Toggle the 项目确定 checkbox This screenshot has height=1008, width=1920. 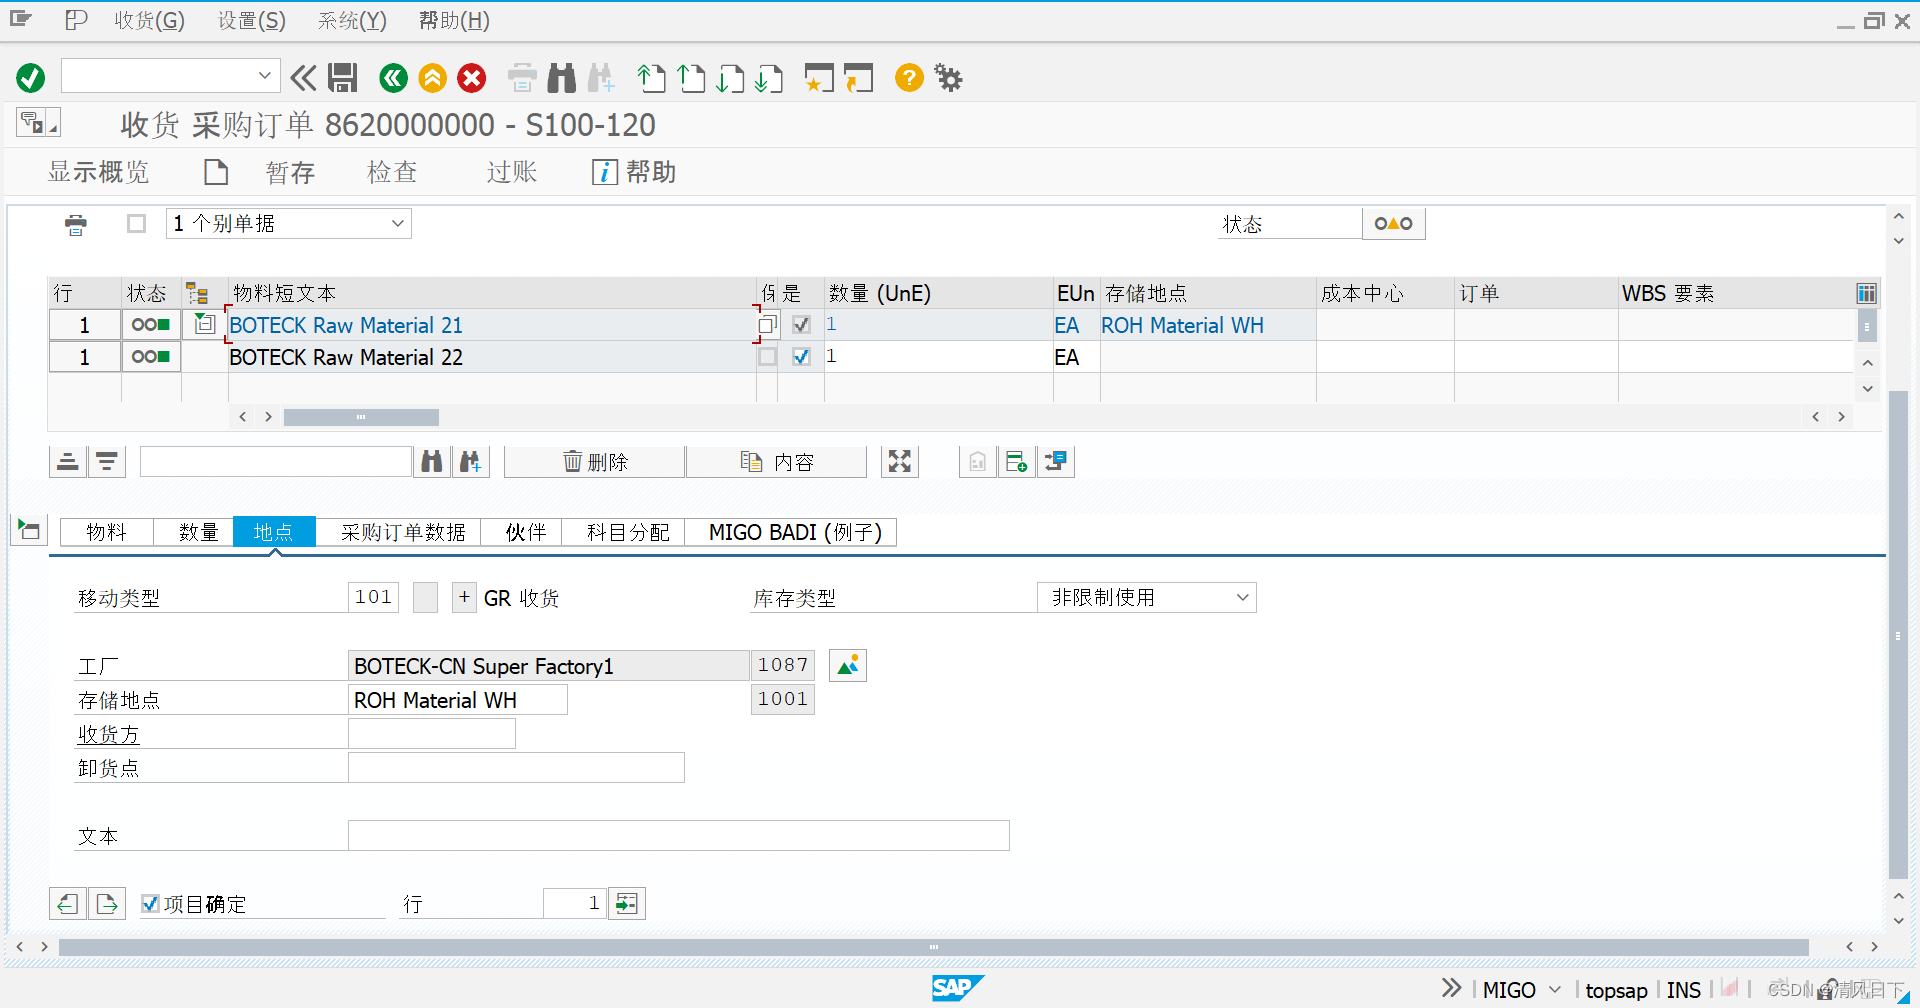(x=150, y=904)
